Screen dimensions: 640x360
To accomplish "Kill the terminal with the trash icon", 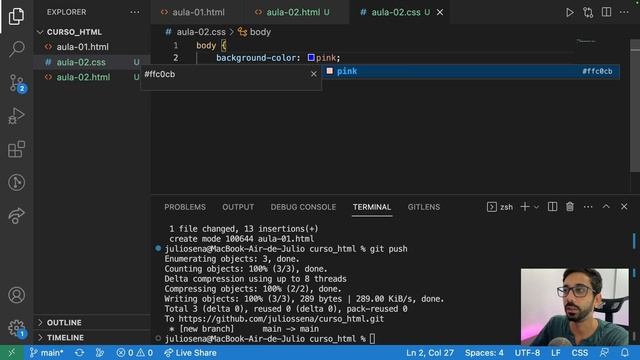I will click(x=570, y=207).
